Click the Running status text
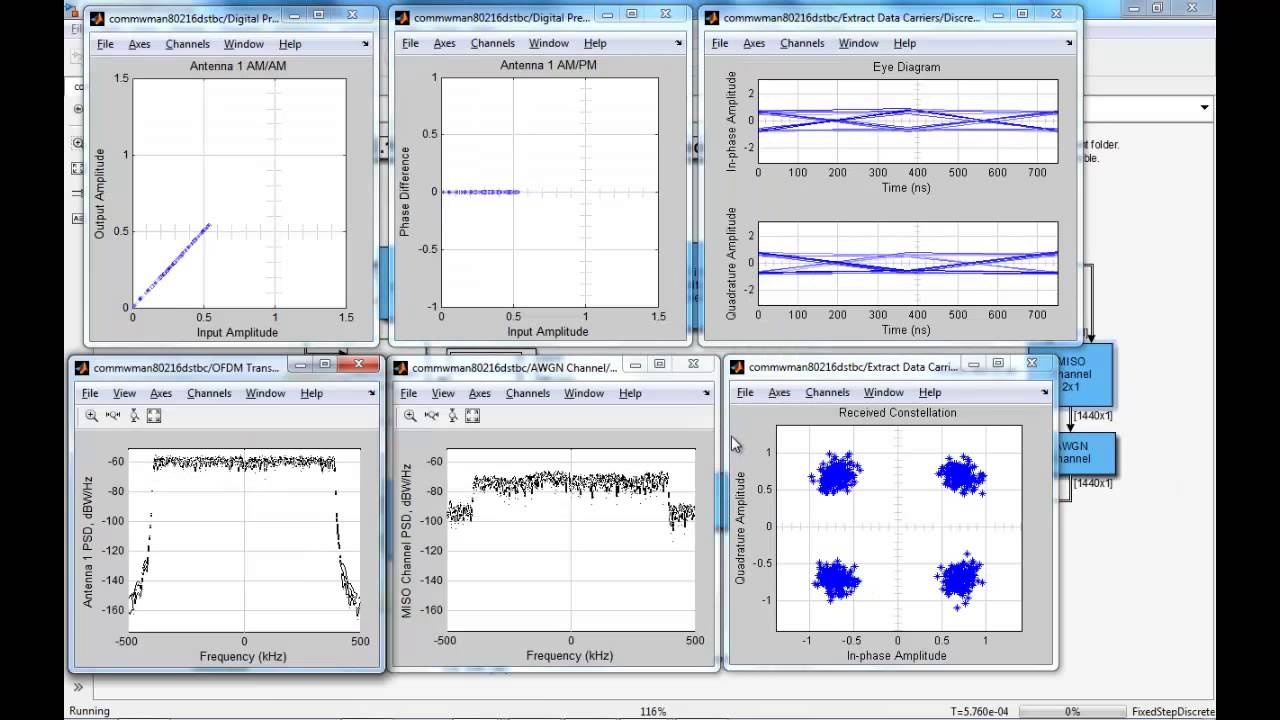The height and width of the screenshot is (720, 1280). tap(89, 711)
